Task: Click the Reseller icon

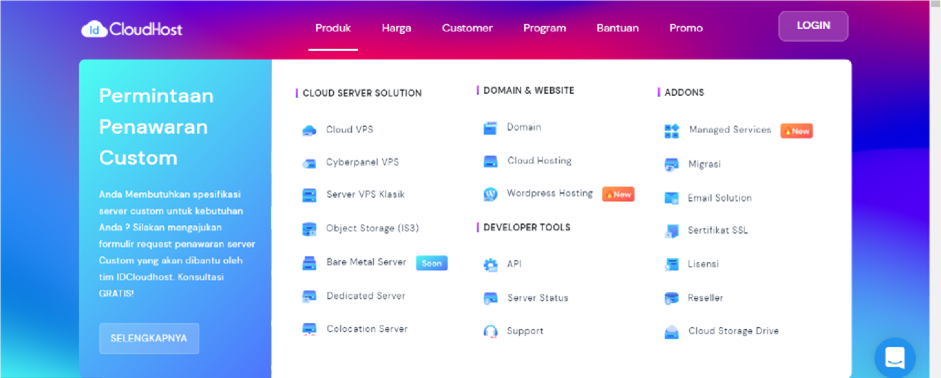Action: (x=672, y=298)
